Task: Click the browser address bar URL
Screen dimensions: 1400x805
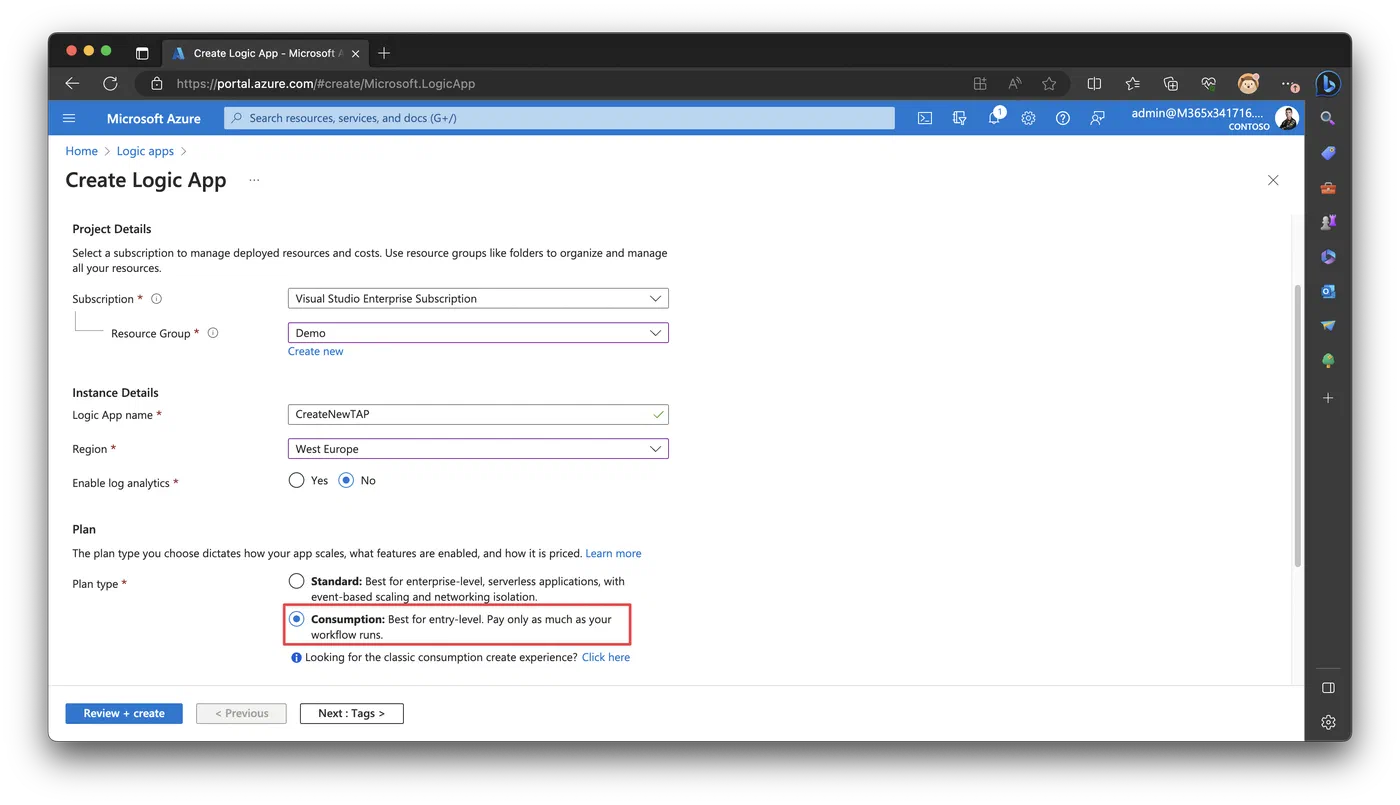Action: pyautogui.click(x=326, y=84)
